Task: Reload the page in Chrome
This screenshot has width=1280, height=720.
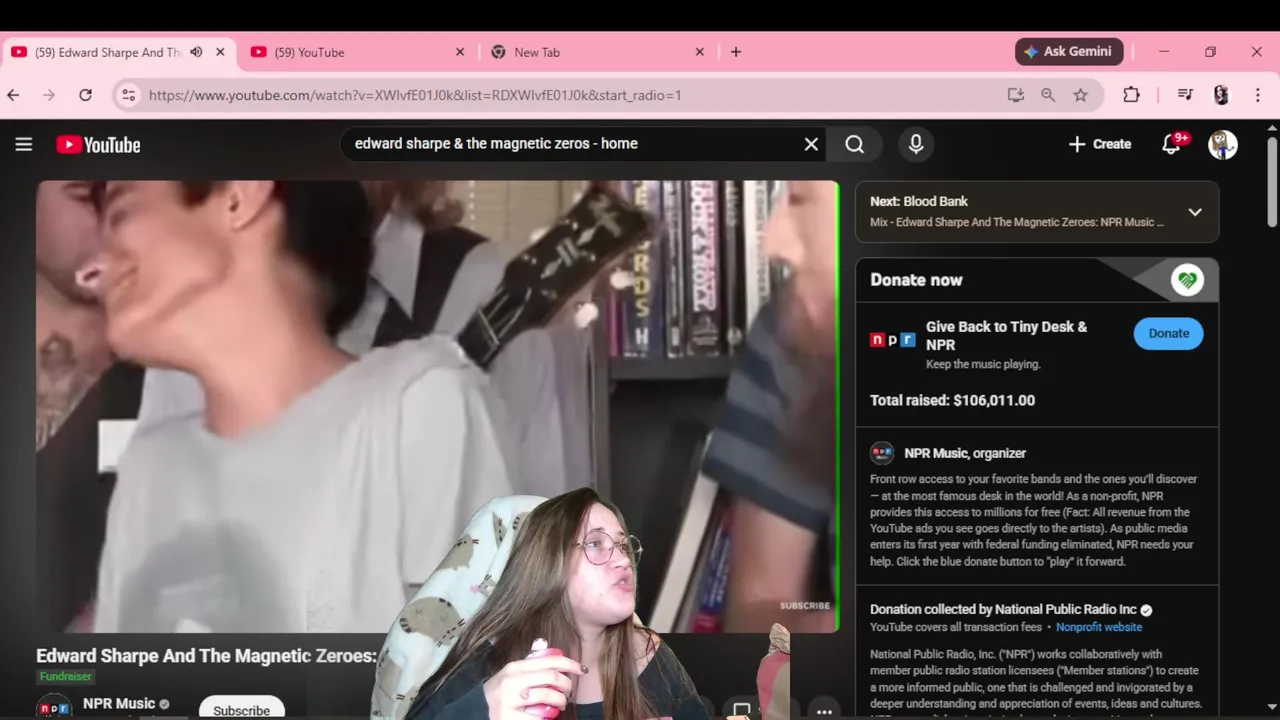Action: click(86, 95)
